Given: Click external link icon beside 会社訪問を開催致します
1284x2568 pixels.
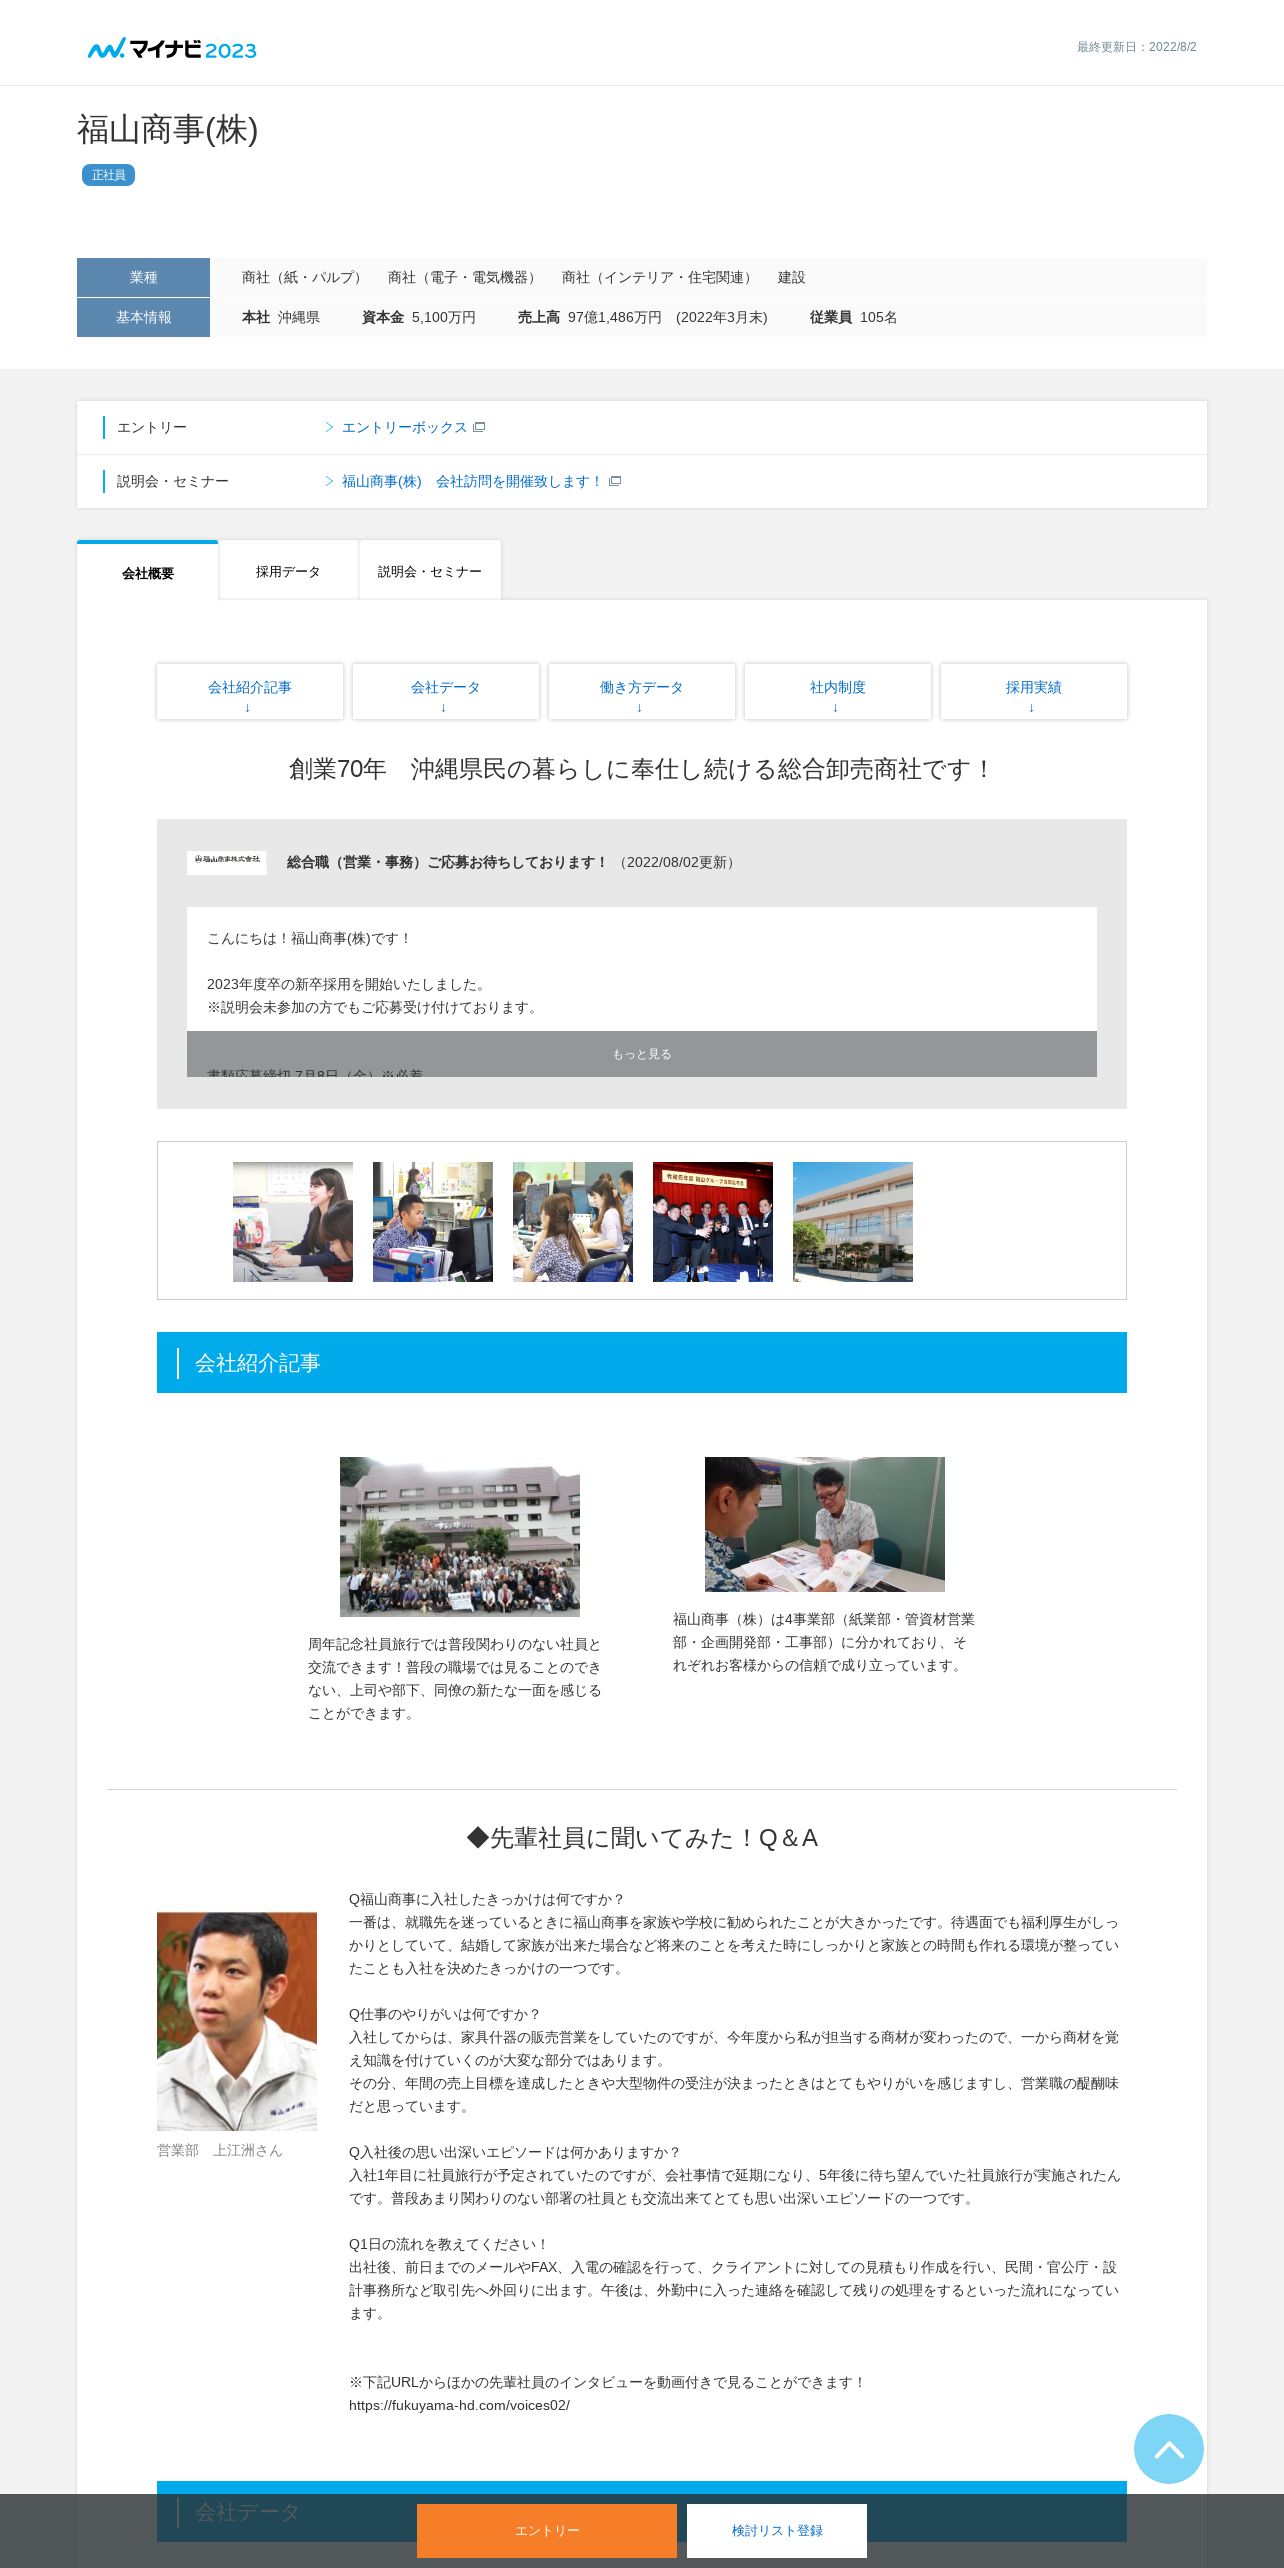Looking at the screenshot, I should pos(615,481).
